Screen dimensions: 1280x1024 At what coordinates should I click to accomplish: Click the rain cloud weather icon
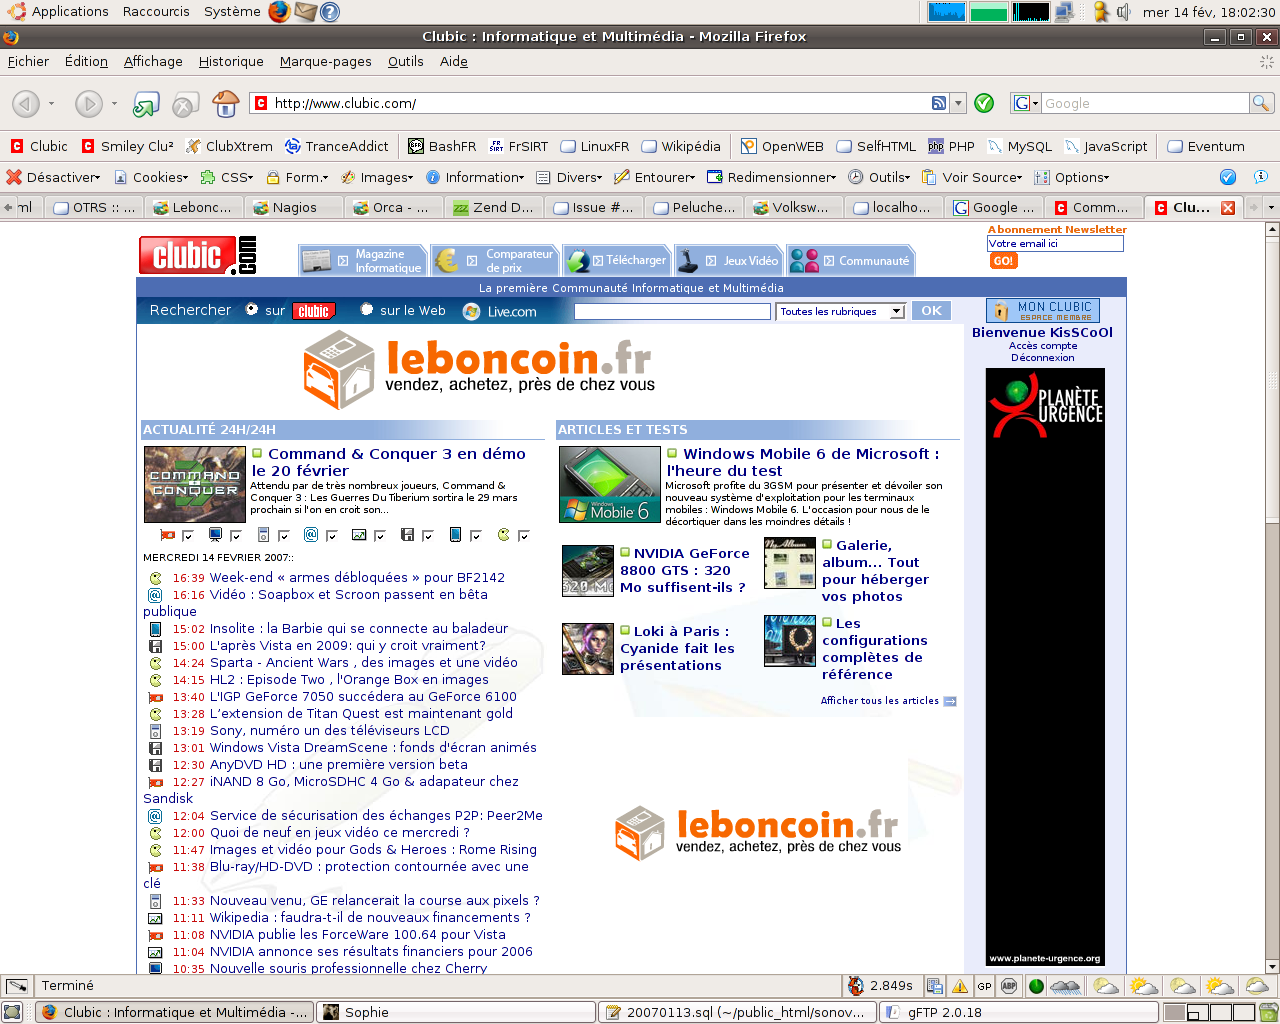coord(1066,986)
